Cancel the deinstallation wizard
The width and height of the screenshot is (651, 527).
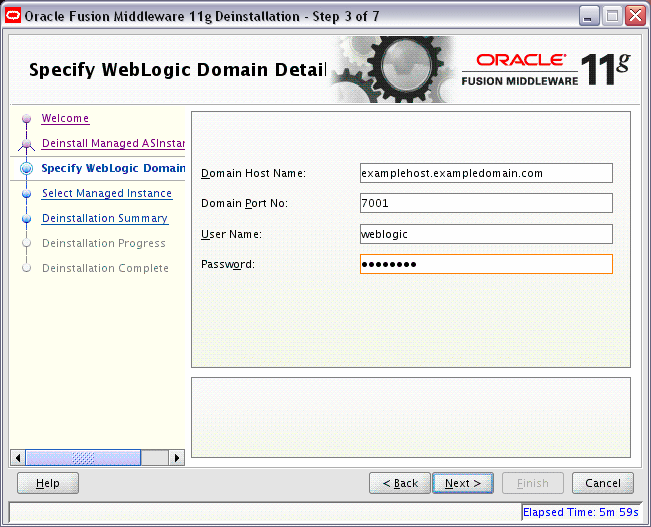603,483
